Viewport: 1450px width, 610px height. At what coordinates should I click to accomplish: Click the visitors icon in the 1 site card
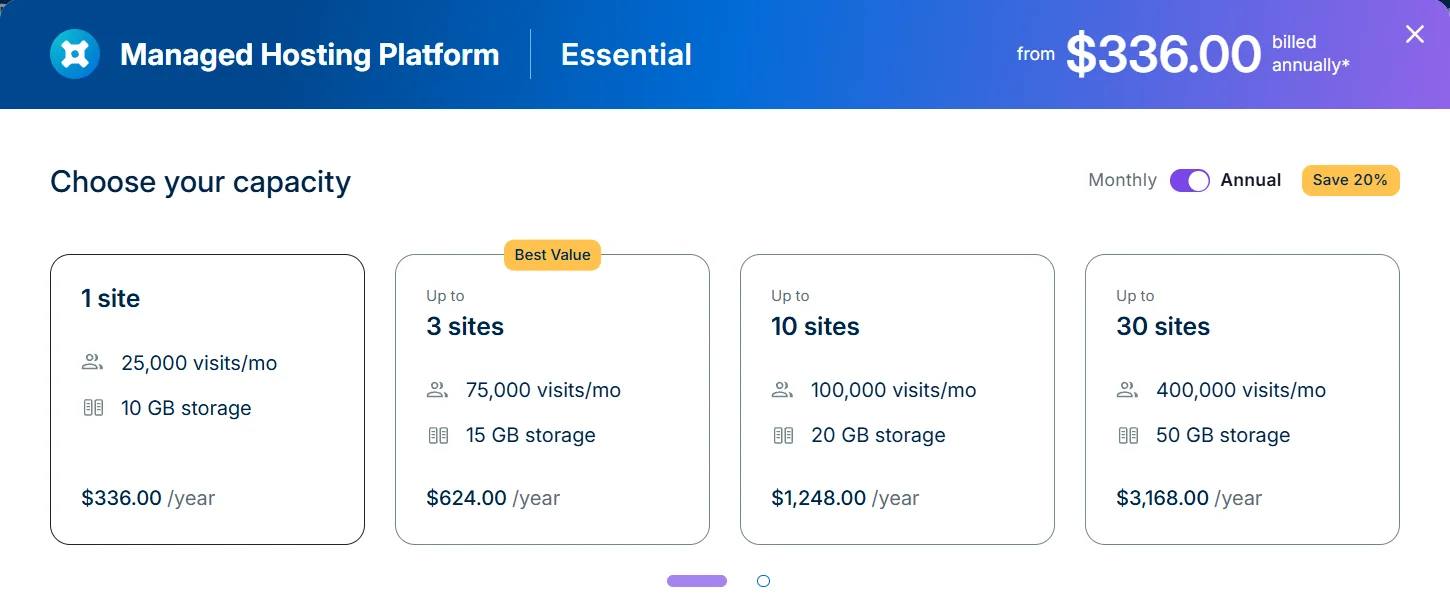click(92, 362)
